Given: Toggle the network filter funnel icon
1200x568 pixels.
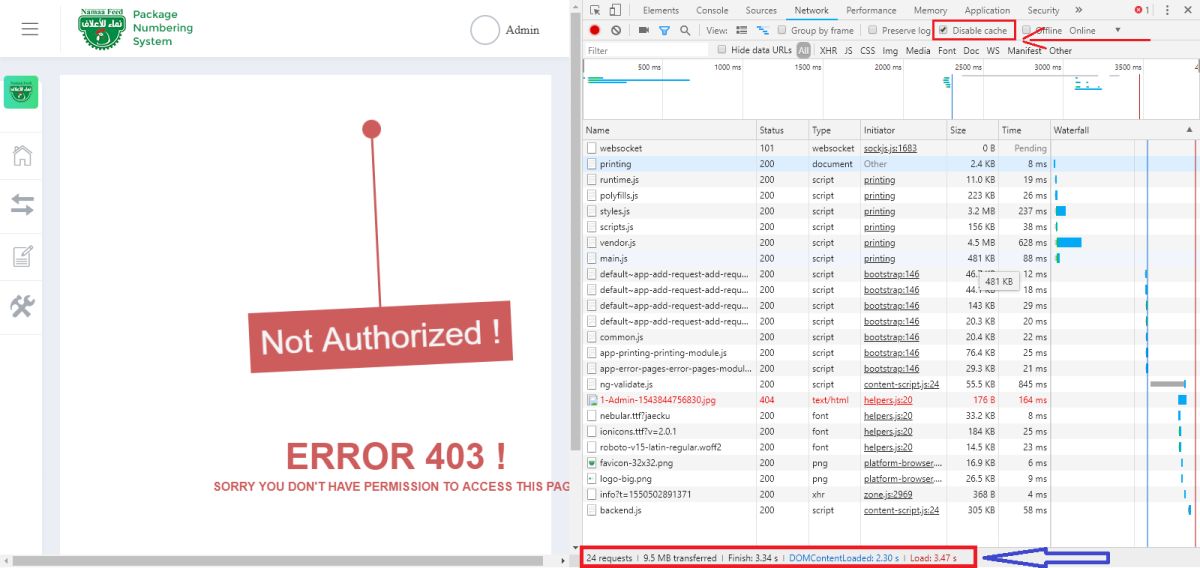Looking at the screenshot, I should click(x=665, y=30).
